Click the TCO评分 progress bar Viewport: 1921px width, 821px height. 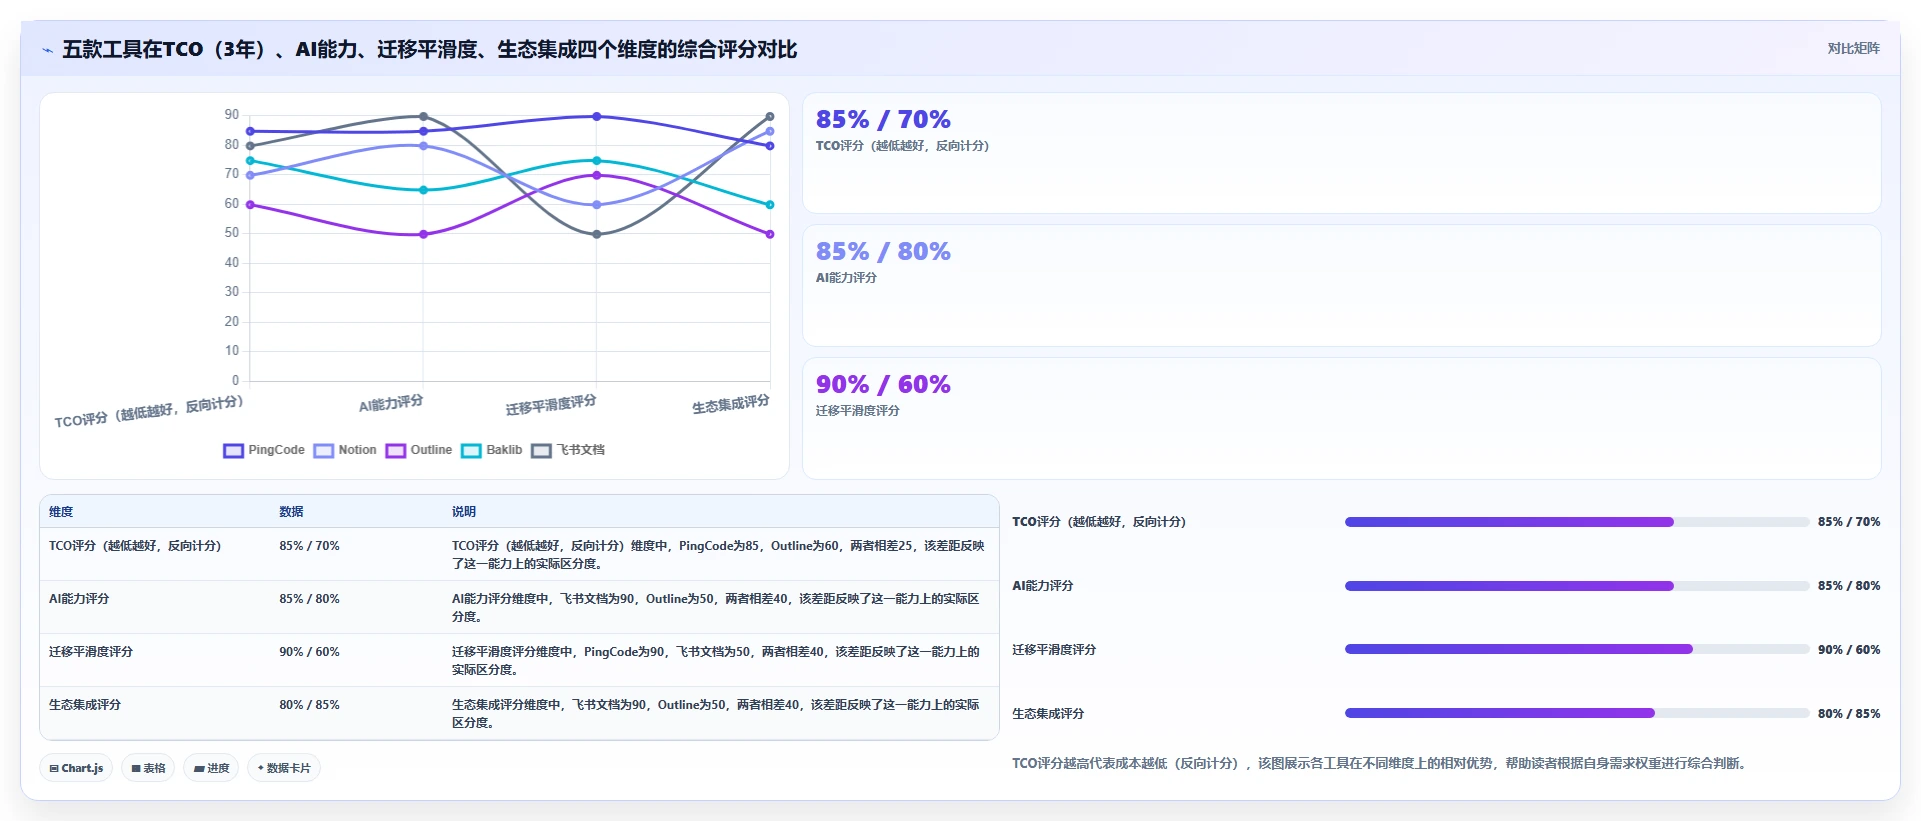[x=1577, y=522]
